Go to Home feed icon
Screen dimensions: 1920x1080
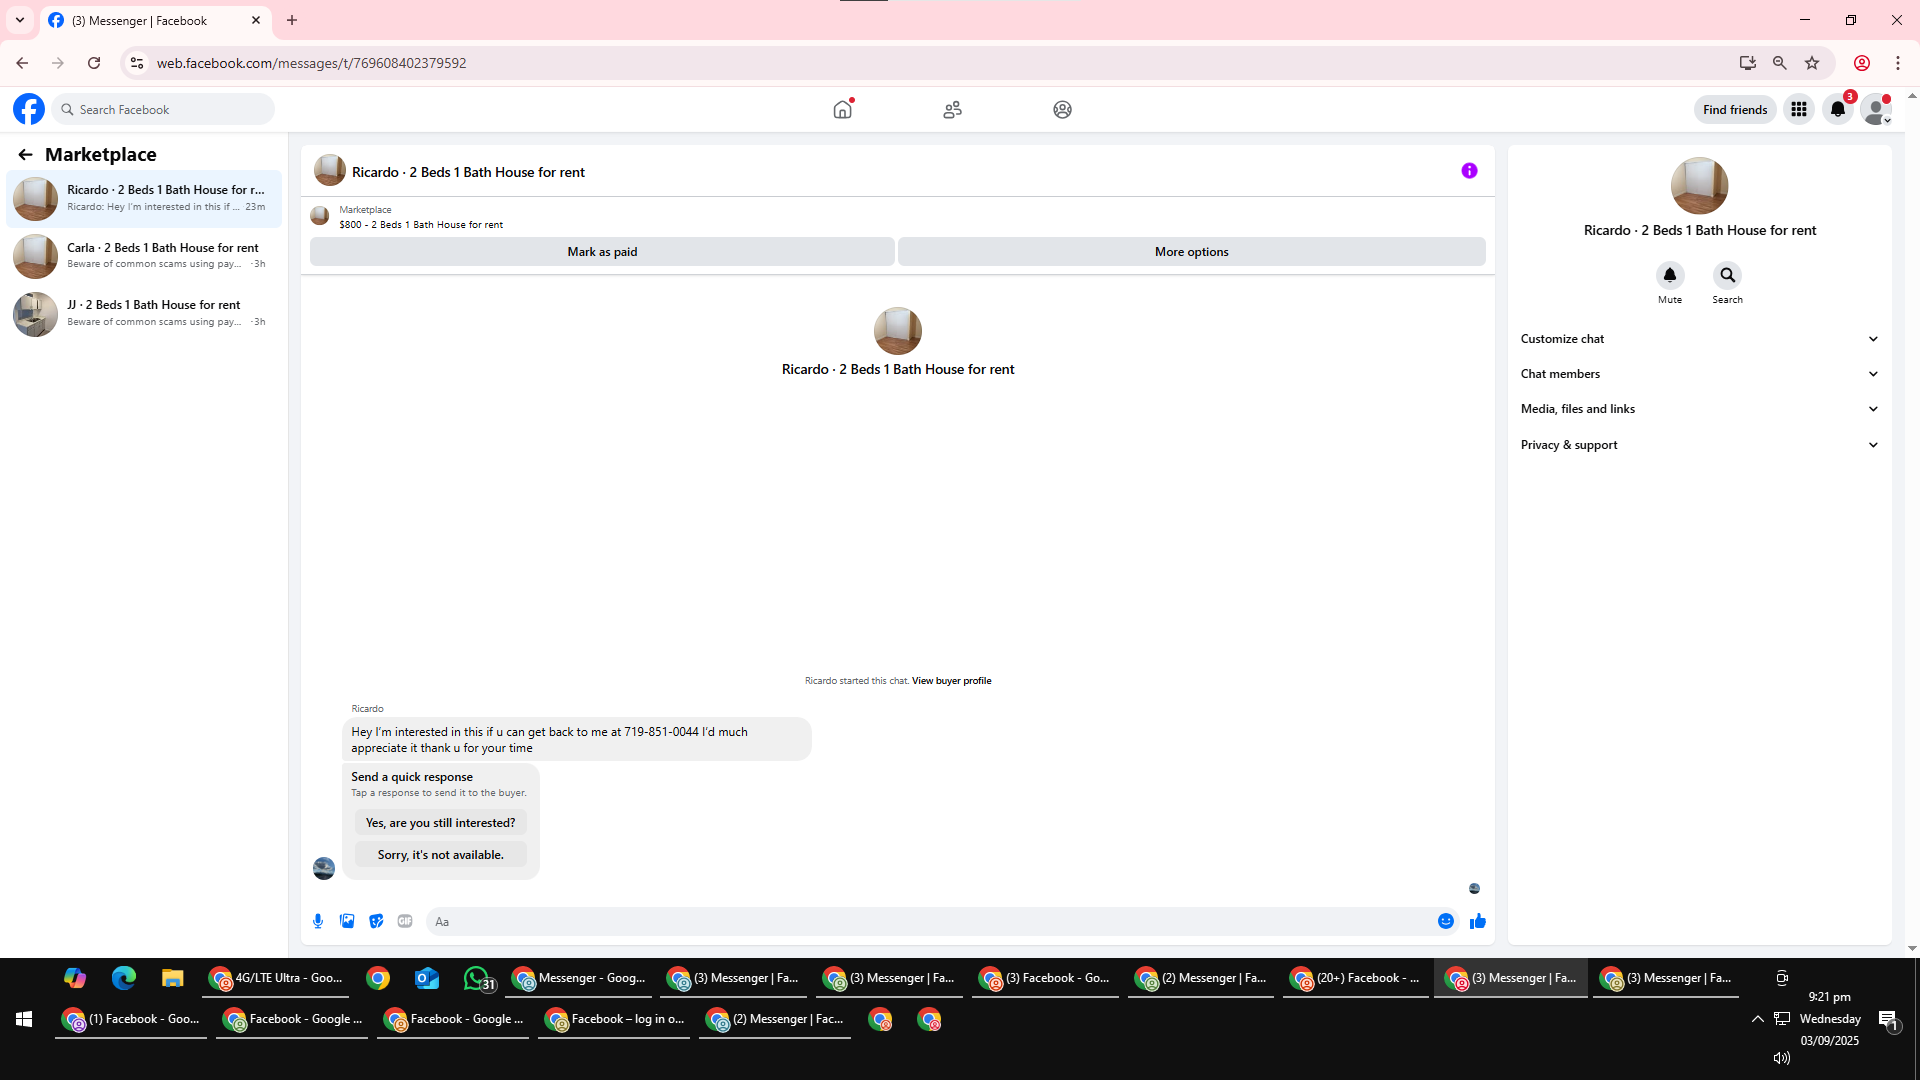pyautogui.click(x=843, y=109)
